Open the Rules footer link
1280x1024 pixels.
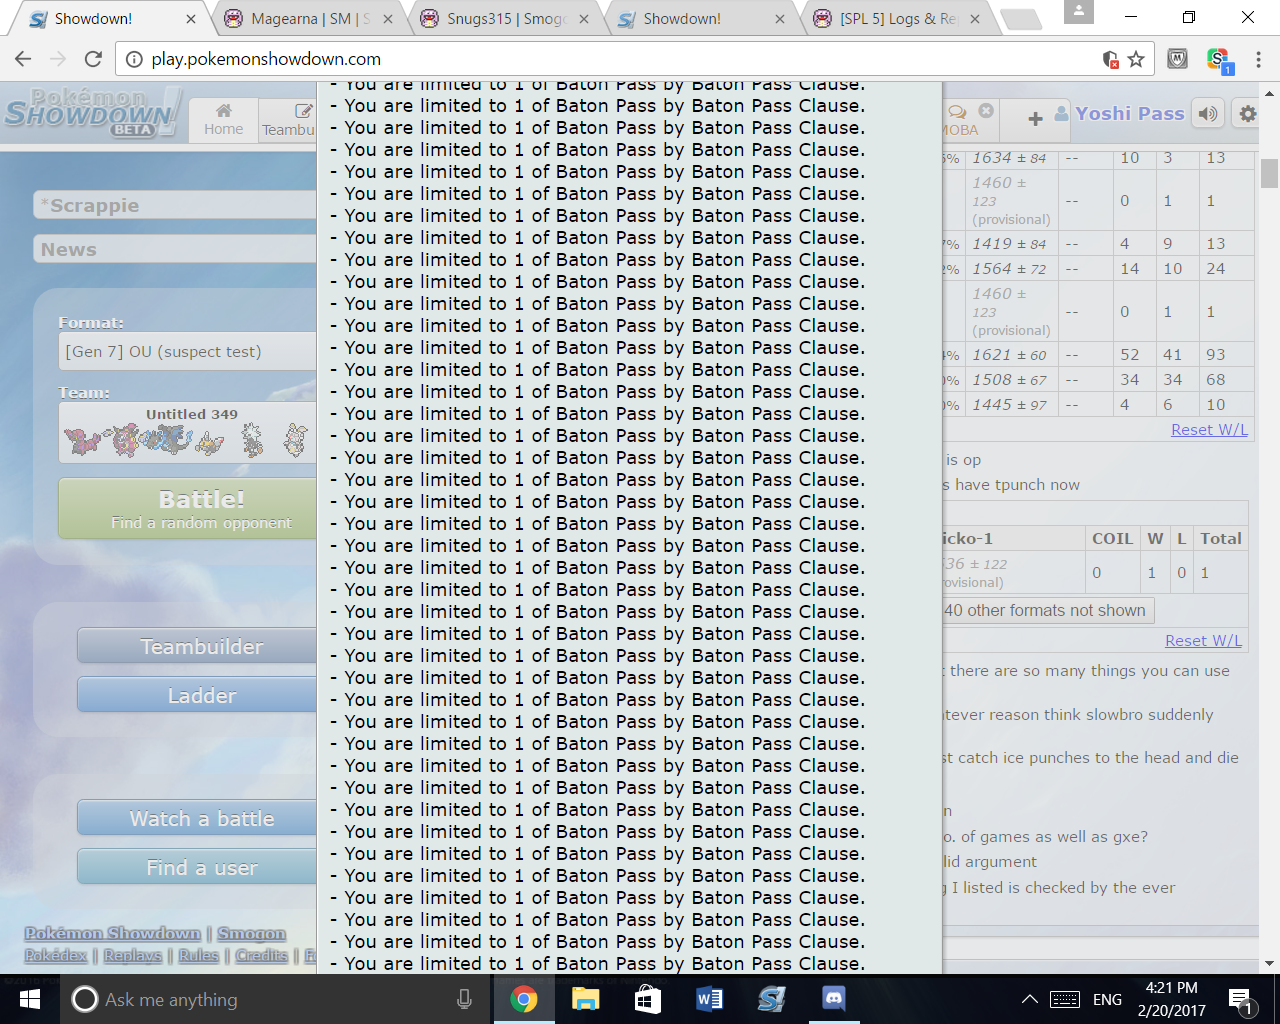[199, 955]
